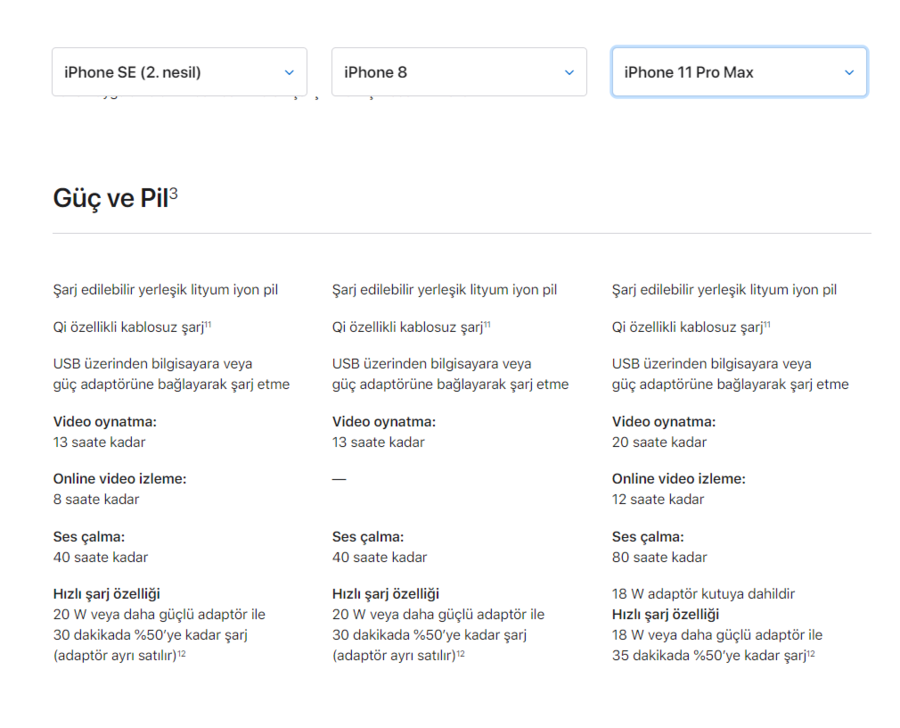Screen dimensions: 900x728
Task: Click the "Ses çalma" label in iPhone 8 column
Action: pyautogui.click(x=368, y=537)
